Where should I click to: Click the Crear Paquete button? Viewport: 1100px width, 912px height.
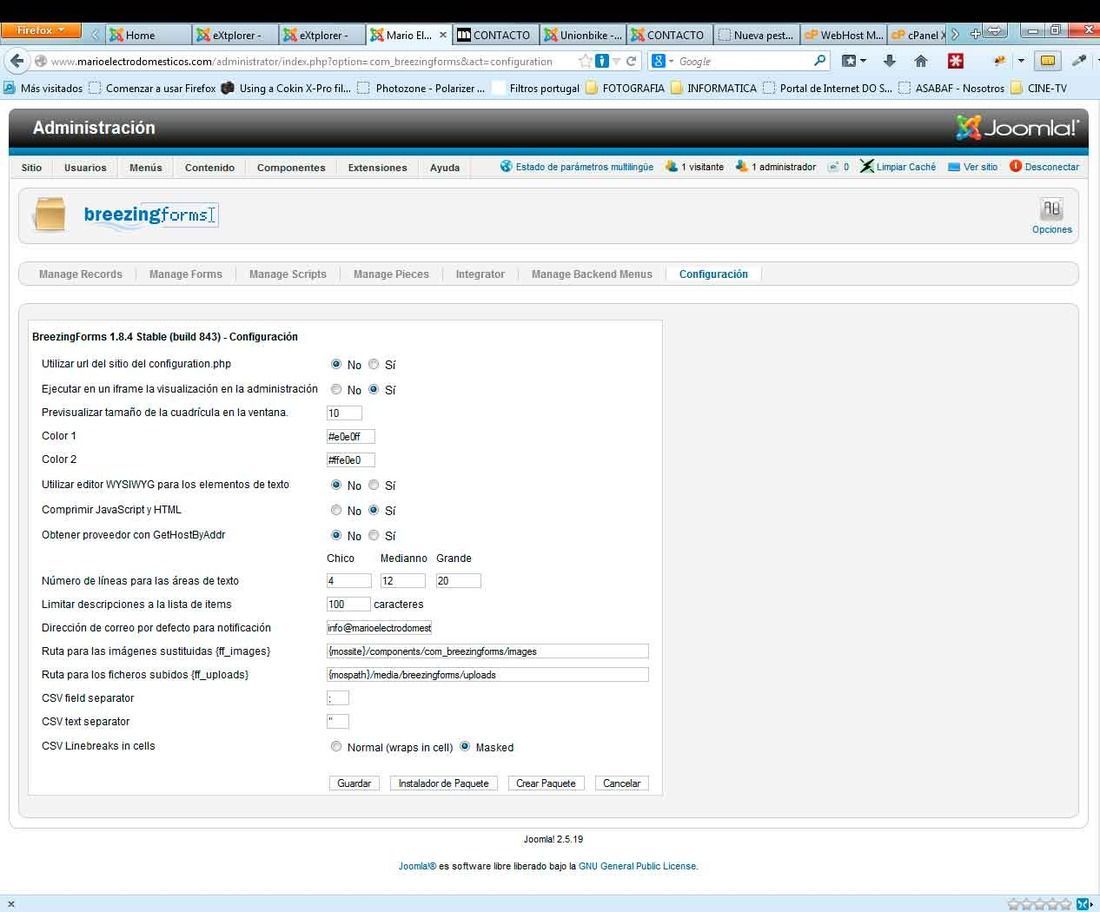[x=546, y=783]
